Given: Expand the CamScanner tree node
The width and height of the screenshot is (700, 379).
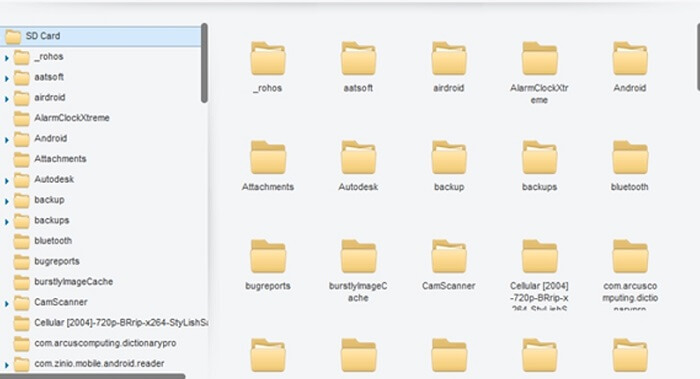Looking at the screenshot, I should click(x=7, y=304).
